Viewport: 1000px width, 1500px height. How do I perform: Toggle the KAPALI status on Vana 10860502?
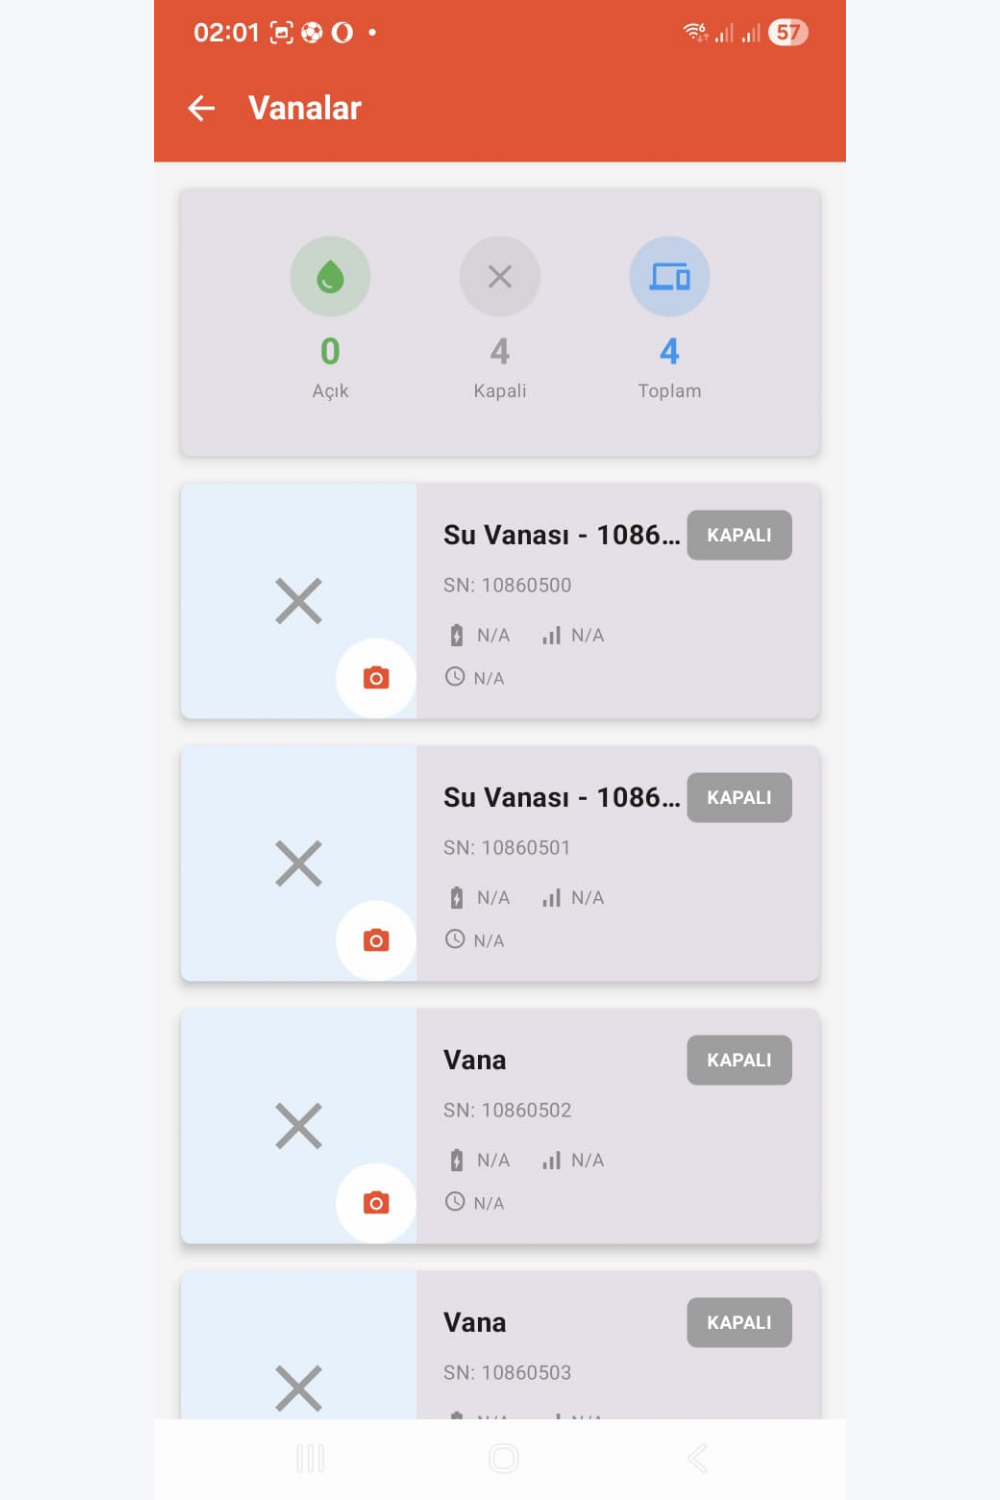click(x=739, y=1060)
